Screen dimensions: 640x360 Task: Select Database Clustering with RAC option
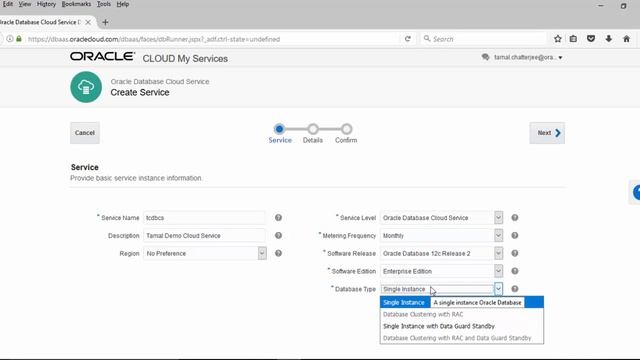462,314
